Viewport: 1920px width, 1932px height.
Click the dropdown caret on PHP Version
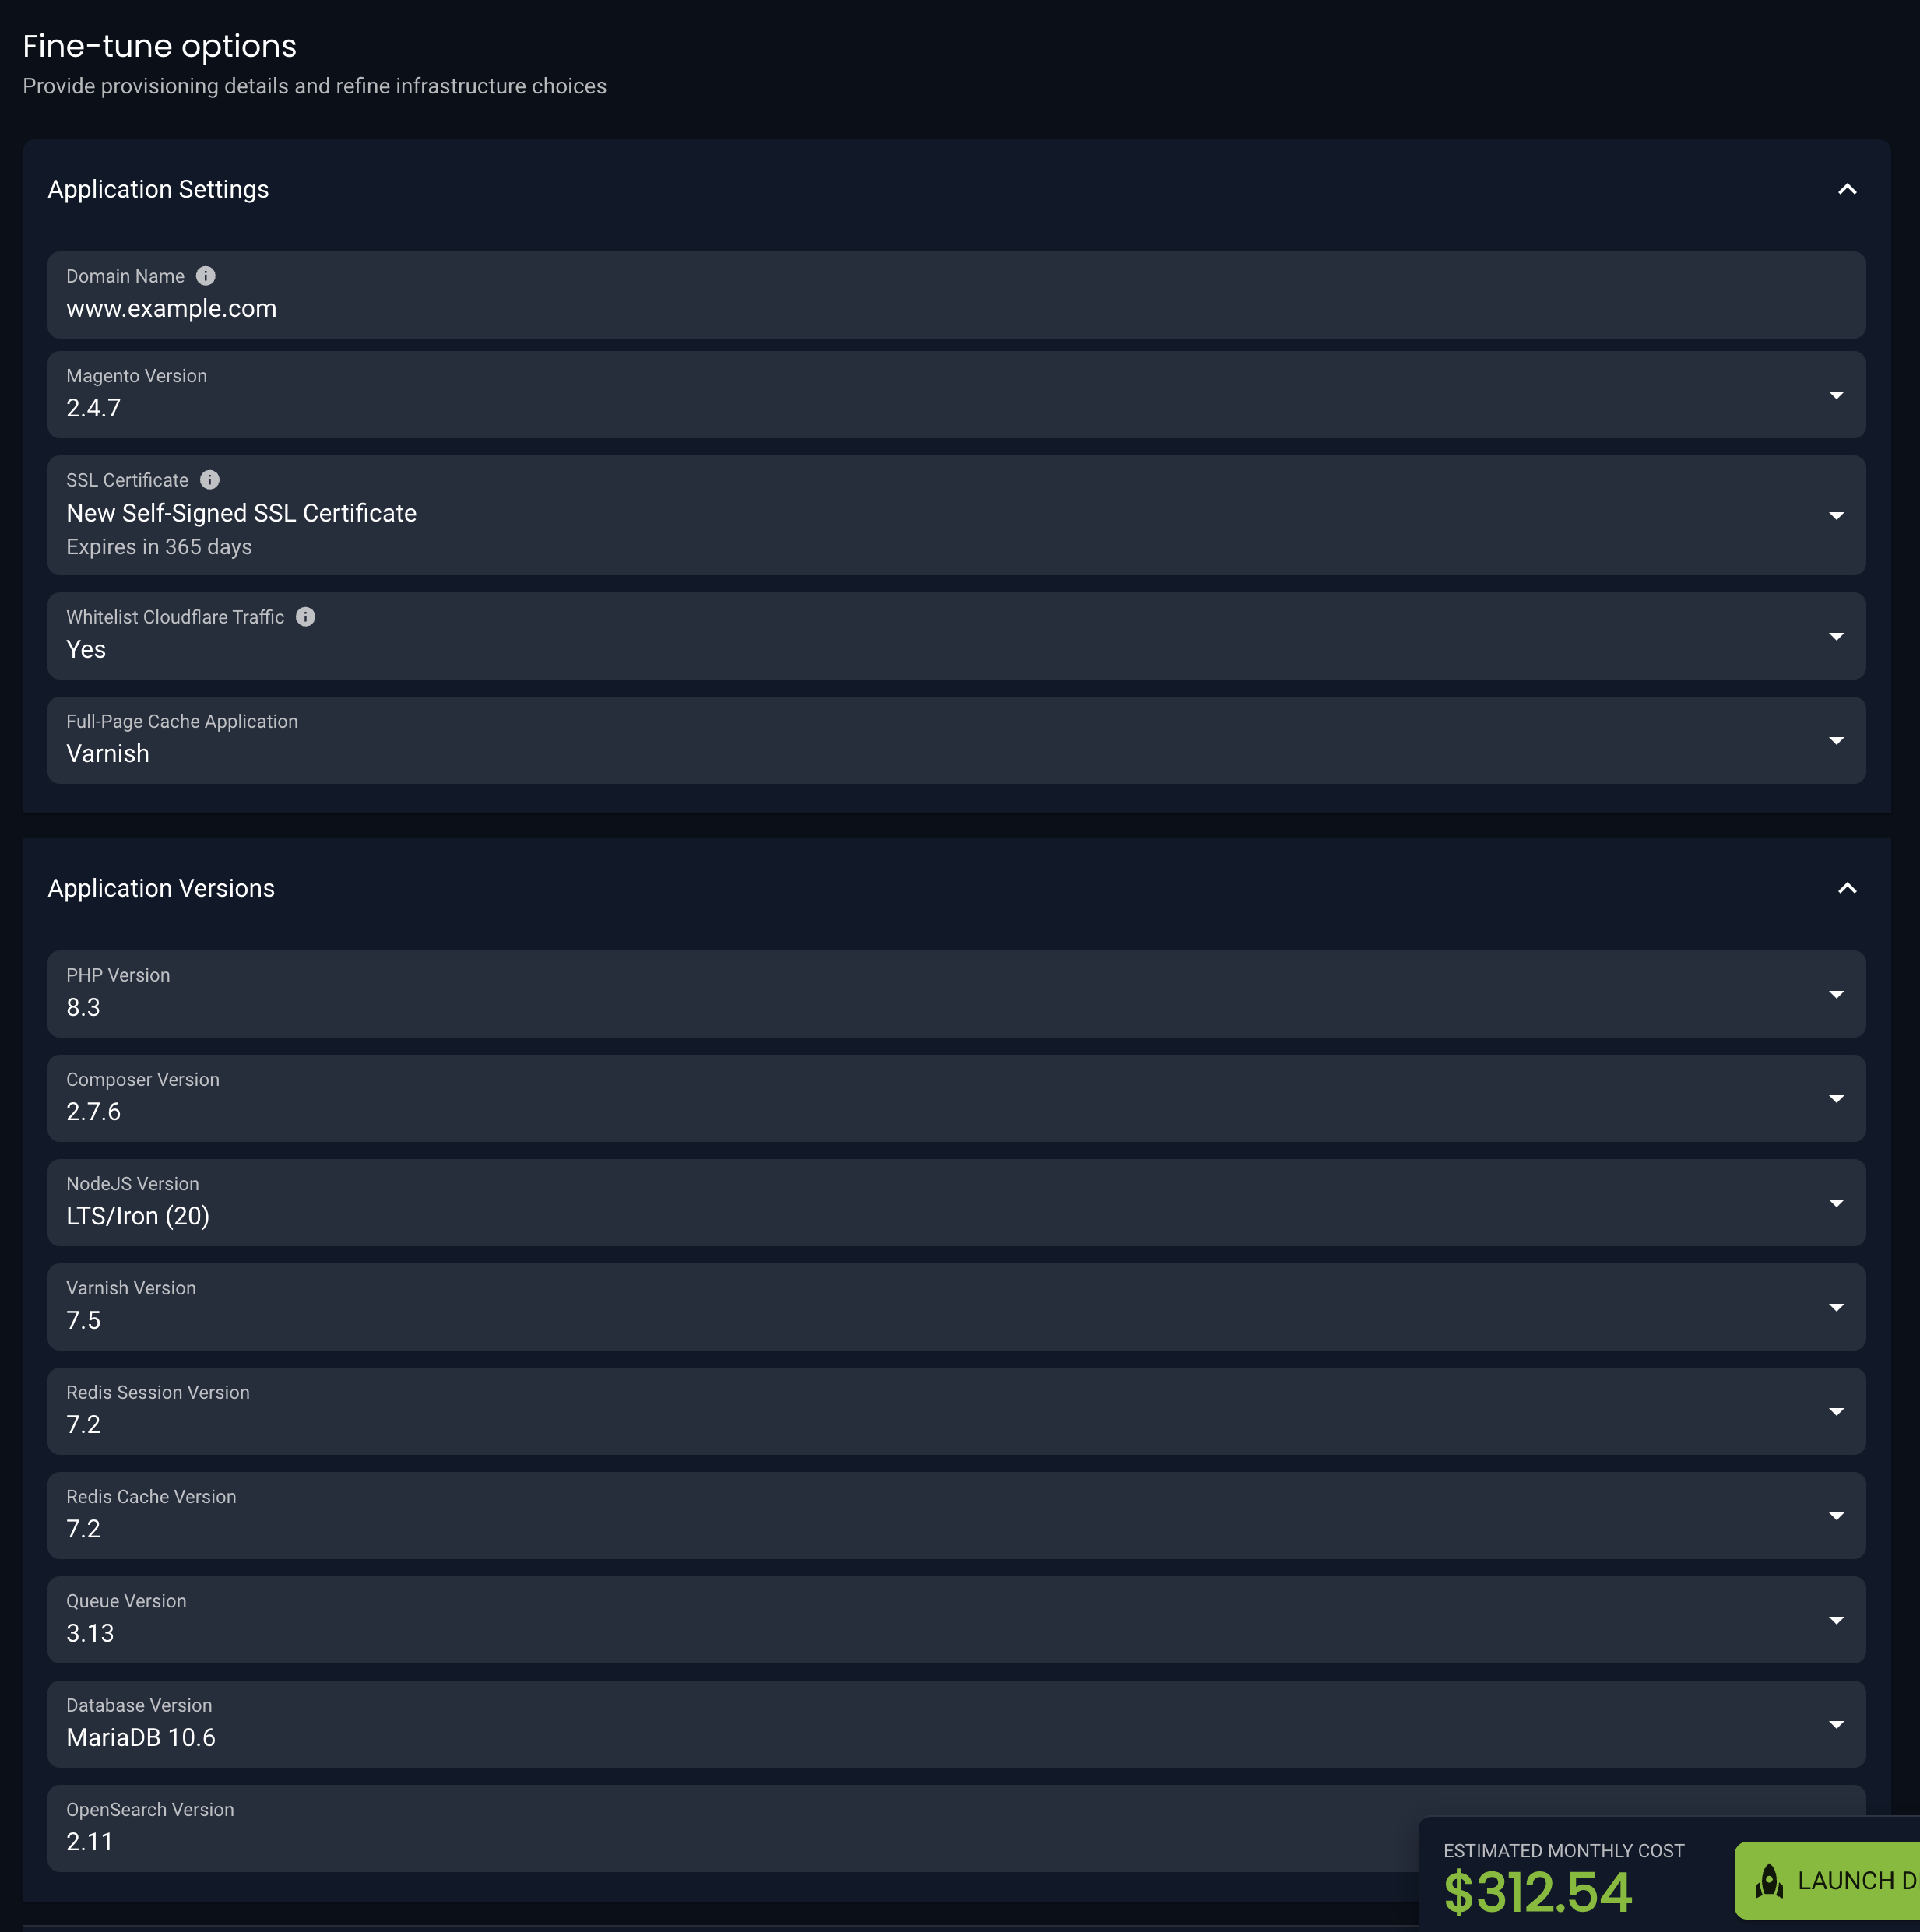coord(1836,994)
